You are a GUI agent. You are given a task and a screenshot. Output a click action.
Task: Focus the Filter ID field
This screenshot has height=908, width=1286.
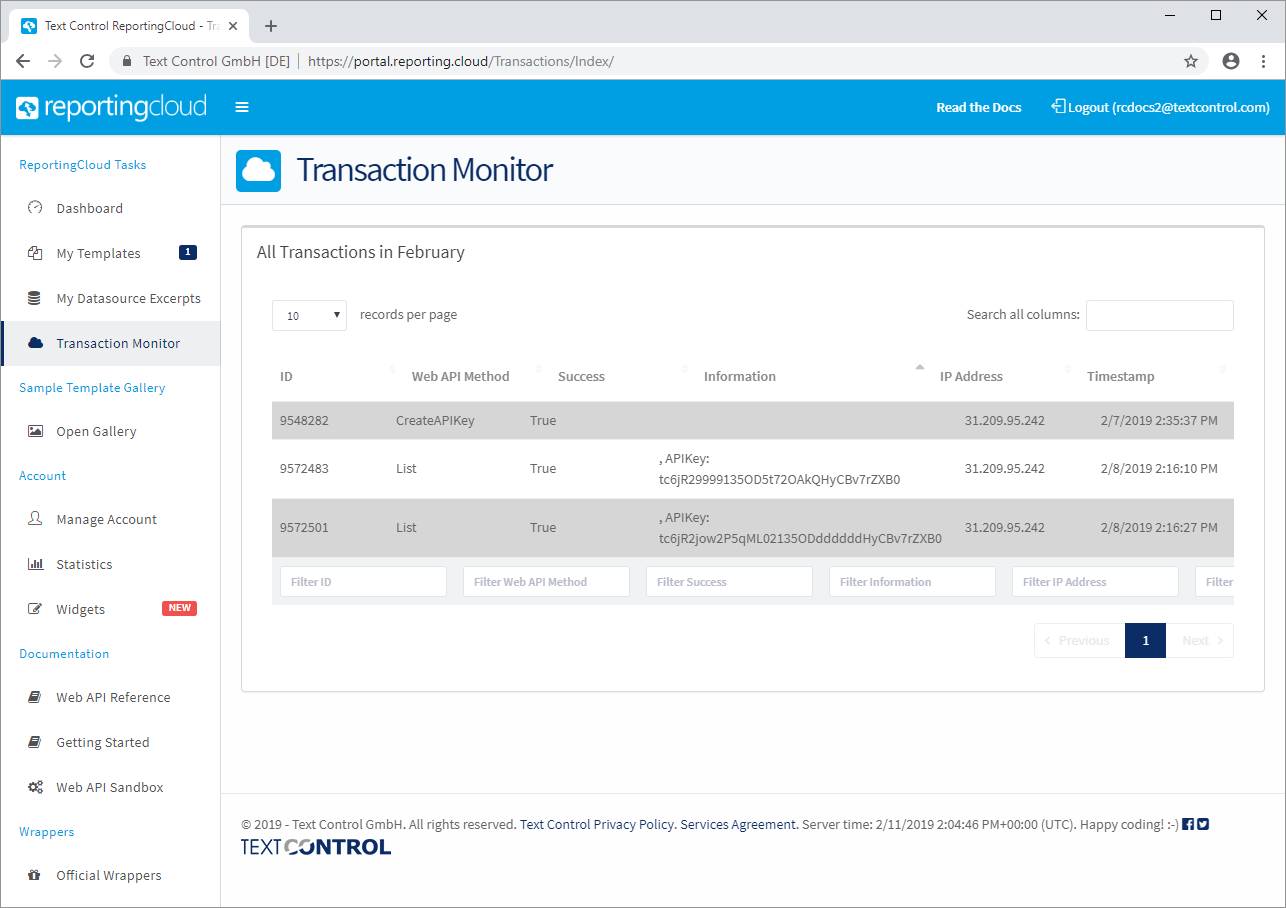pyautogui.click(x=363, y=582)
